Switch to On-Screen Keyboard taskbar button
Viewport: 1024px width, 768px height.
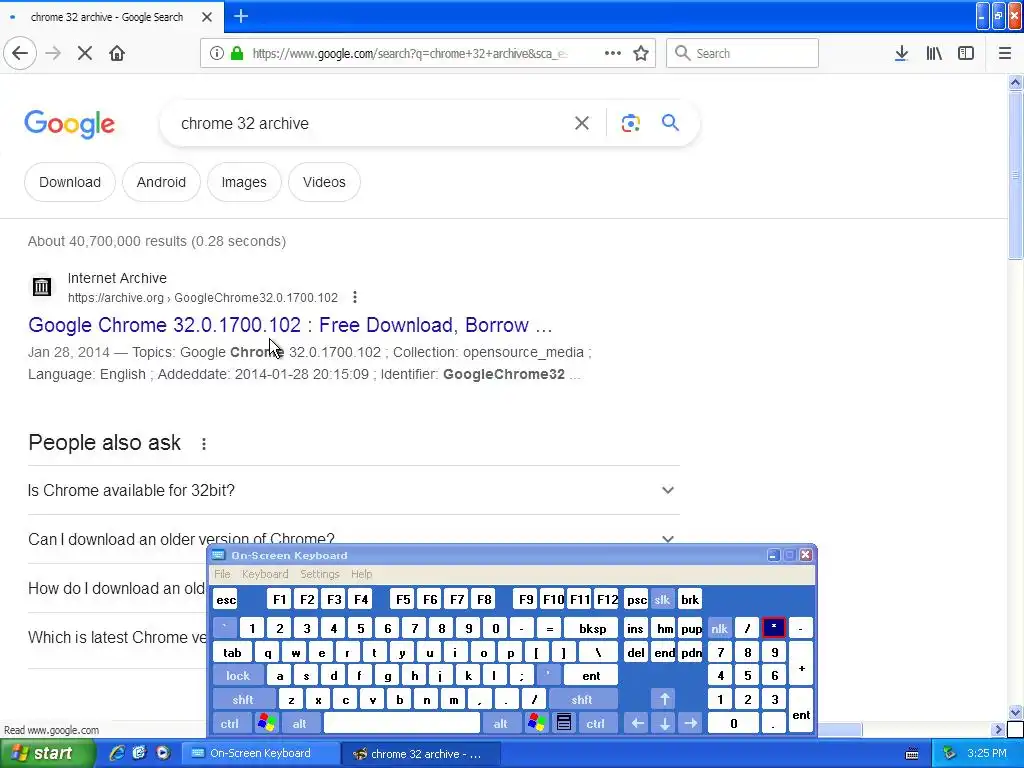click(x=260, y=754)
